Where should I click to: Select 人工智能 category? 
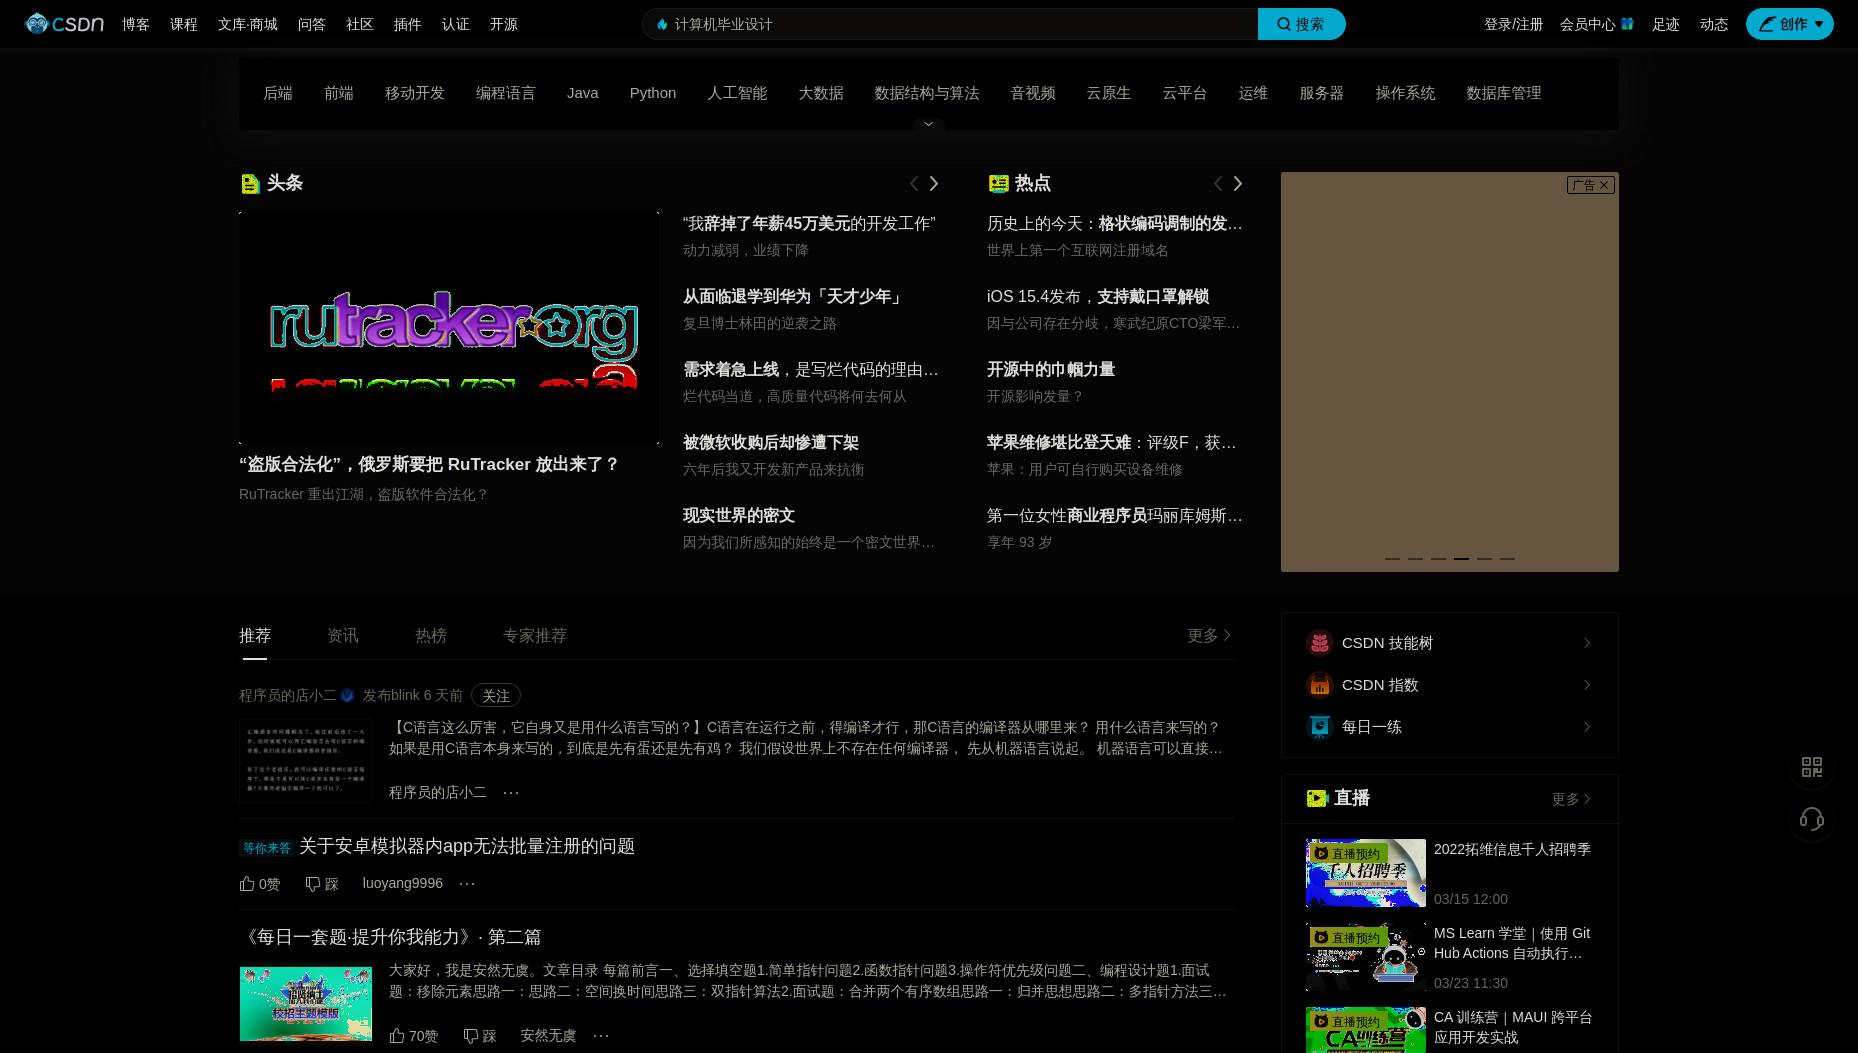click(737, 93)
